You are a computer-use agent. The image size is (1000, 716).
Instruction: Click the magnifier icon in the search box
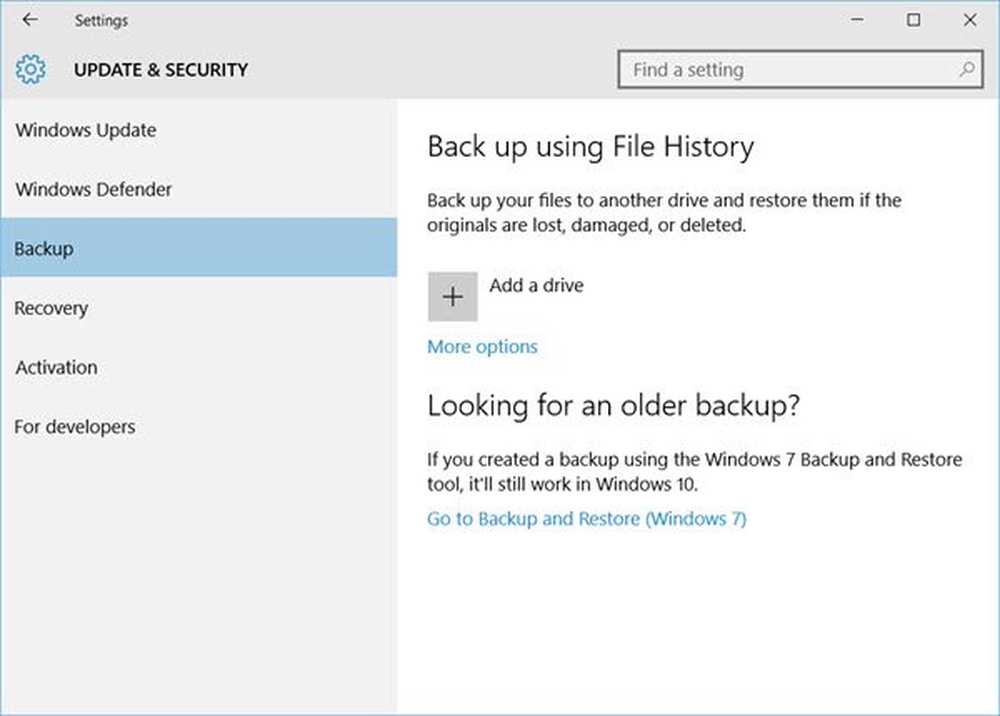click(966, 70)
